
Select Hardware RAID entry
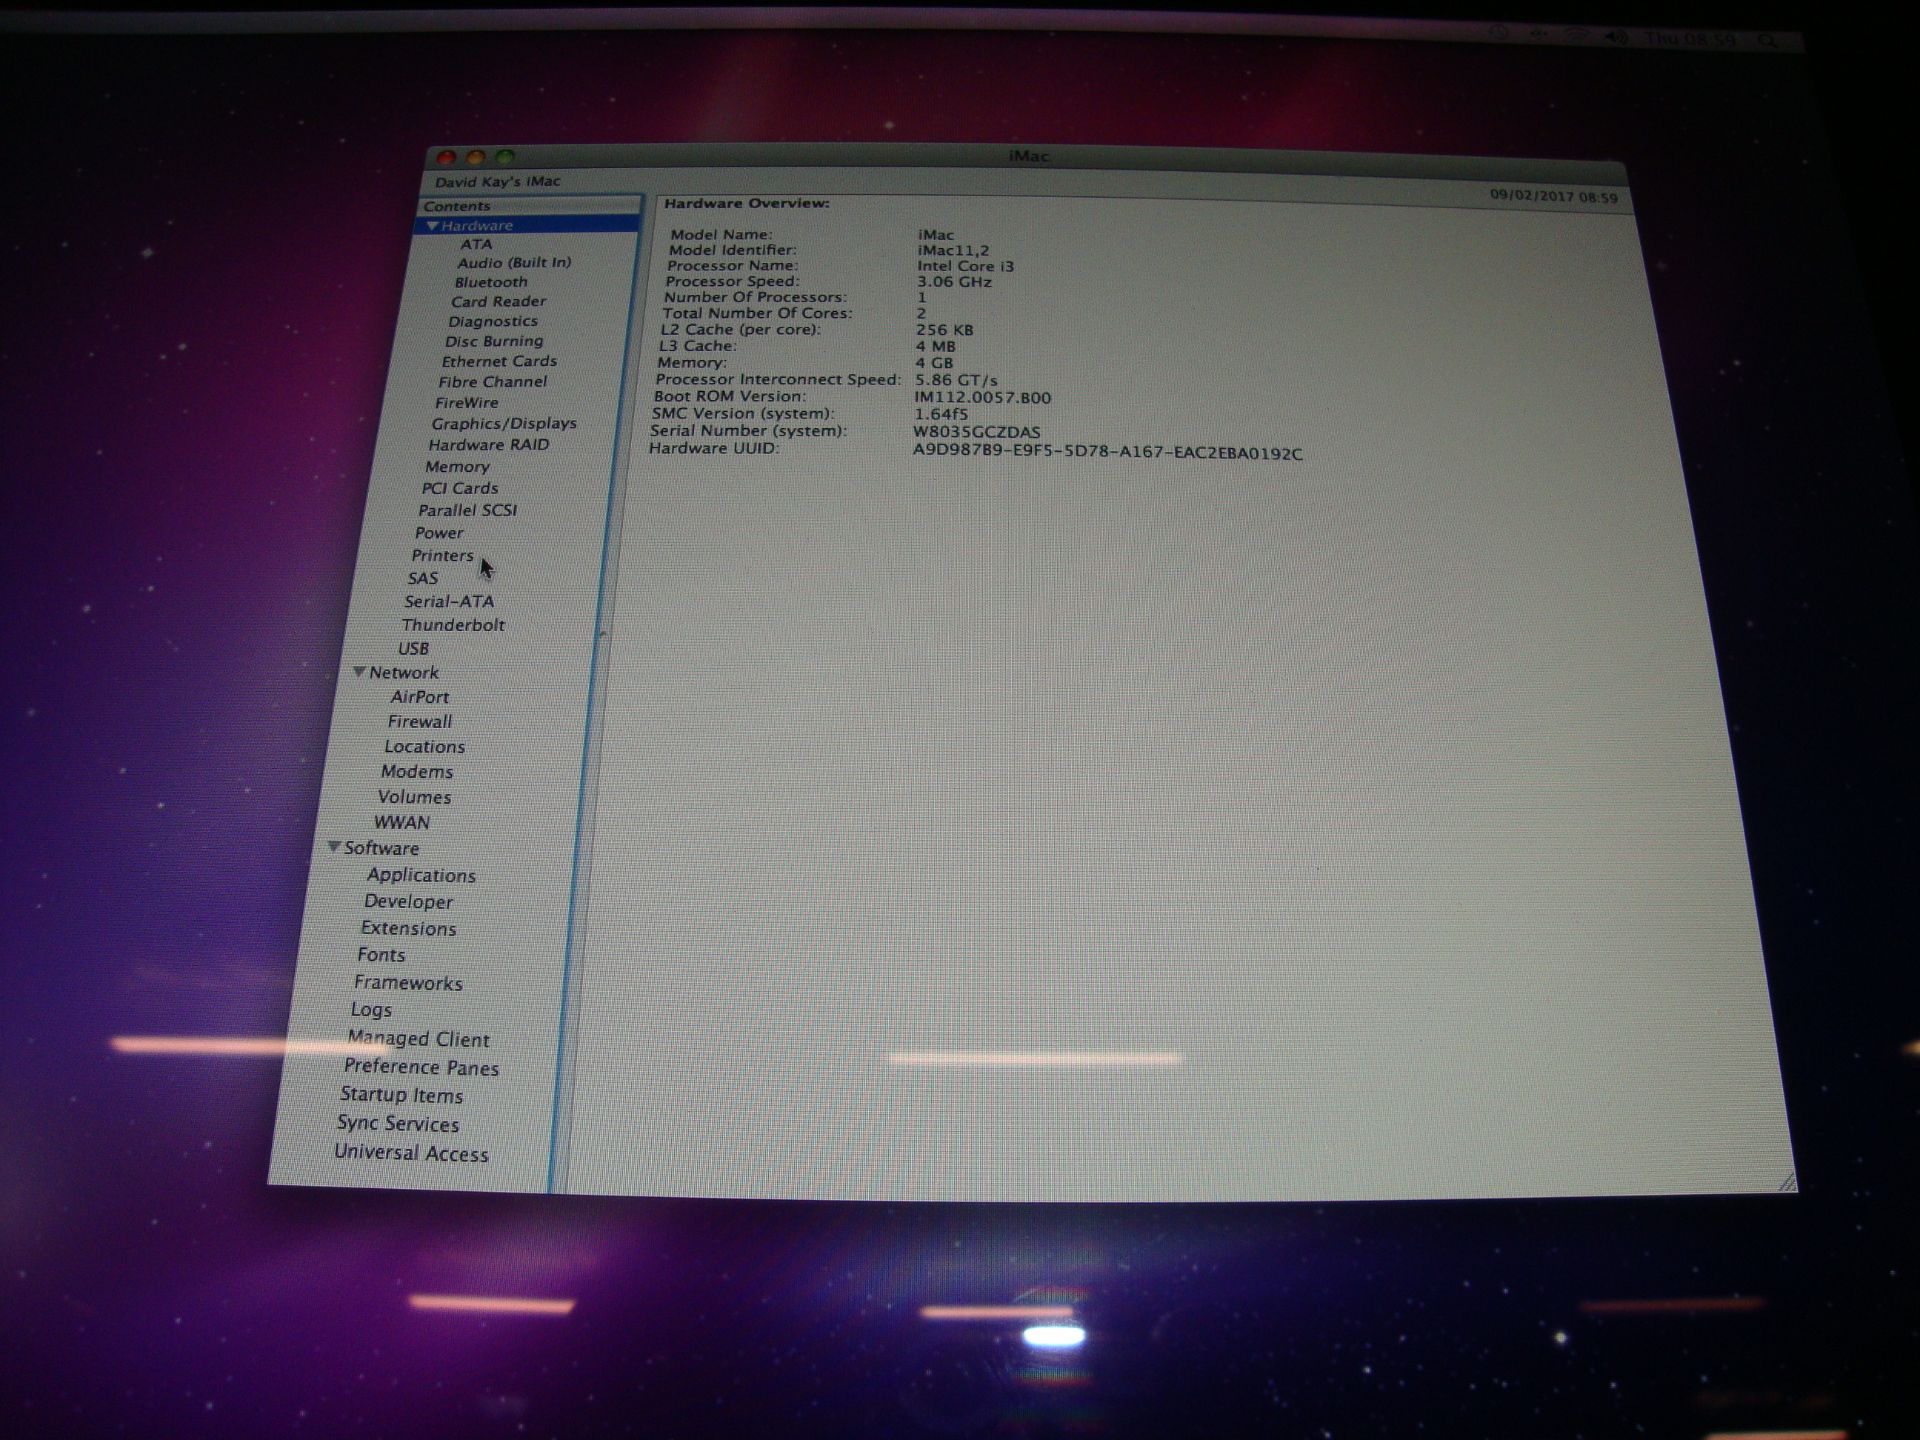point(489,445)
